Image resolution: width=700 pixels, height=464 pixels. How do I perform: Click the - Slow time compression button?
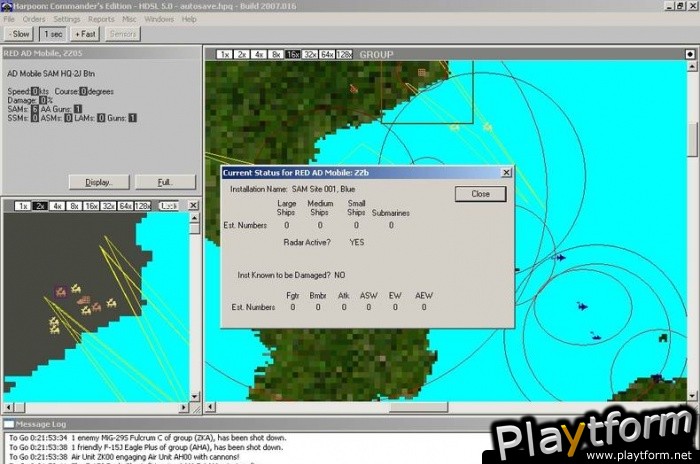pos(19,34)
